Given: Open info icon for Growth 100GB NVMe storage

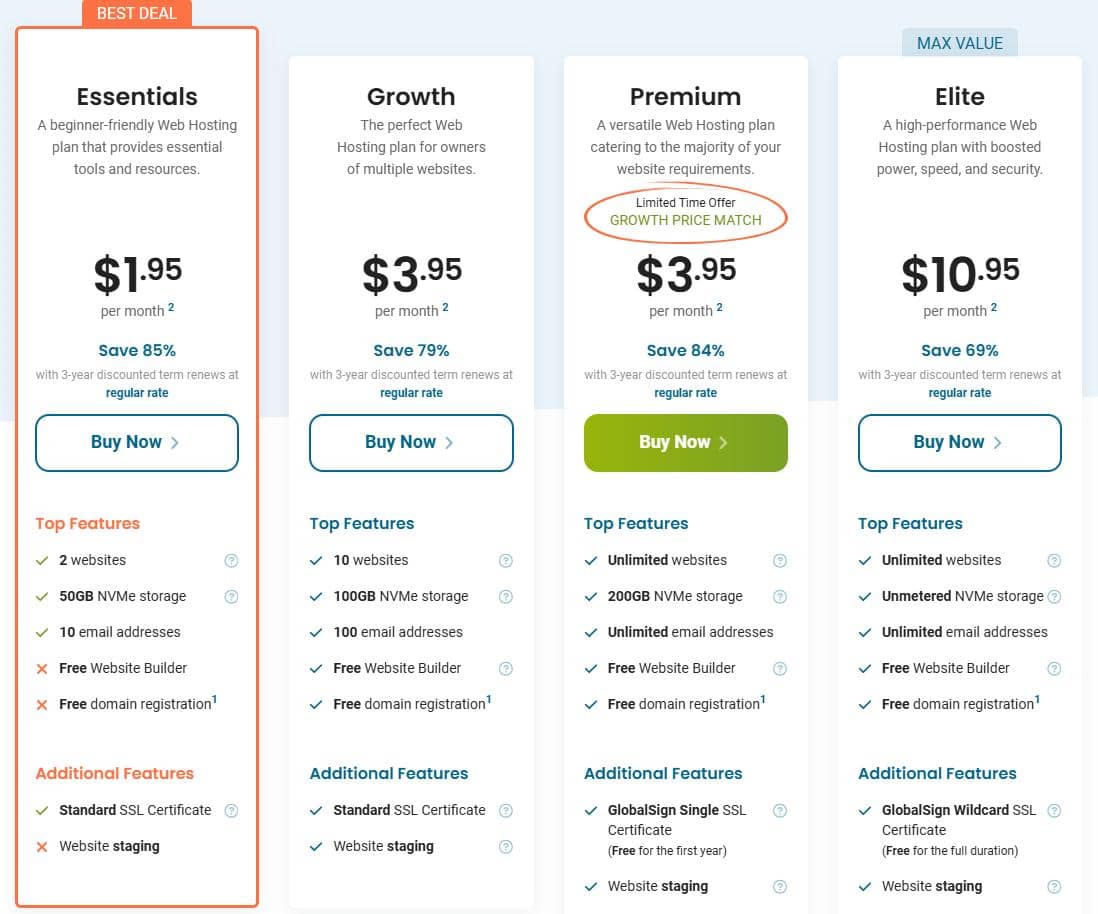Looking at the screenshot, I should [506, 596].
